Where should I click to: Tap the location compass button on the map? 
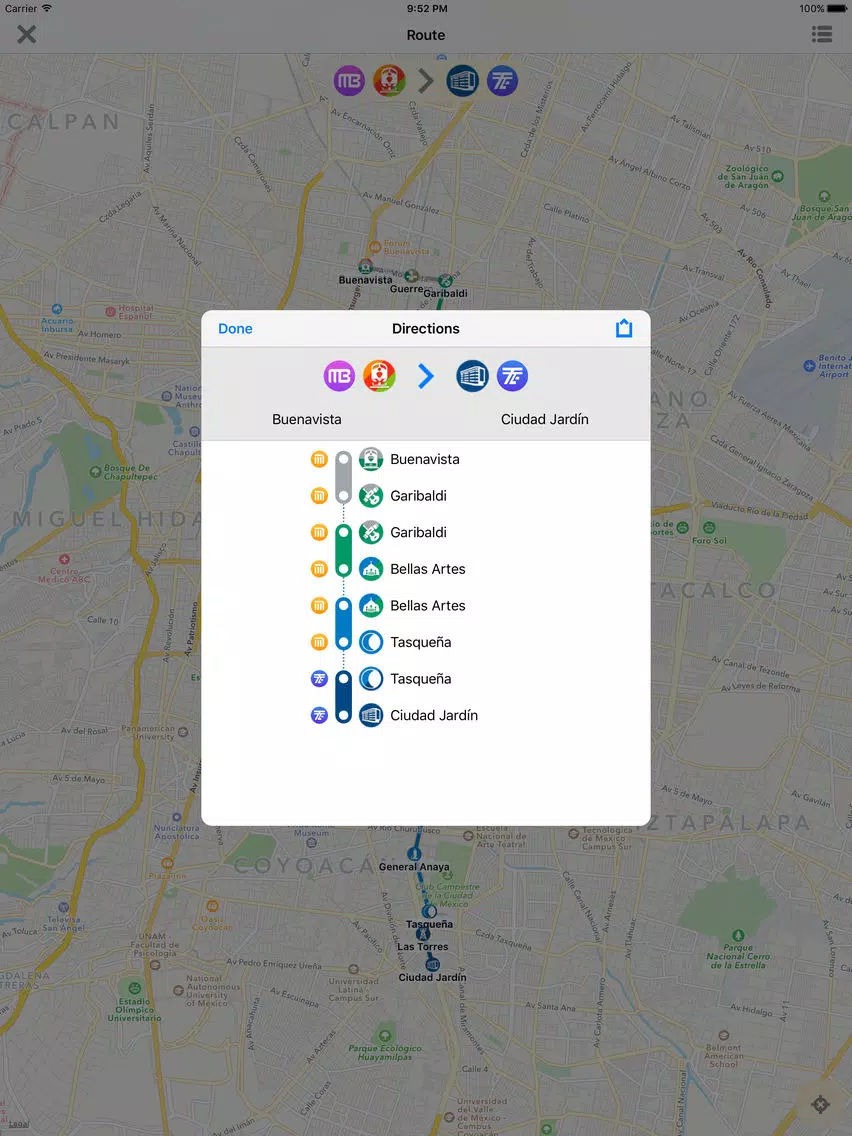tap(820, 1105)
